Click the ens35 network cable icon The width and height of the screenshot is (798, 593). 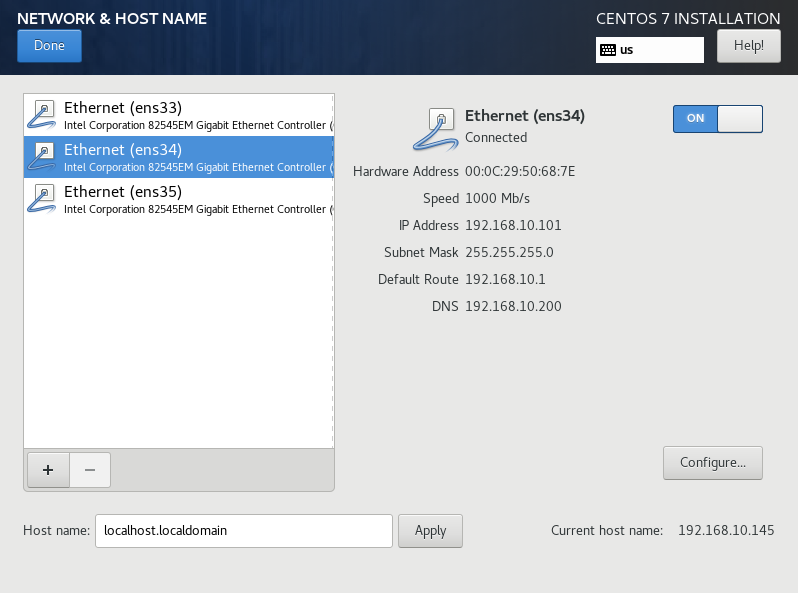43,199
